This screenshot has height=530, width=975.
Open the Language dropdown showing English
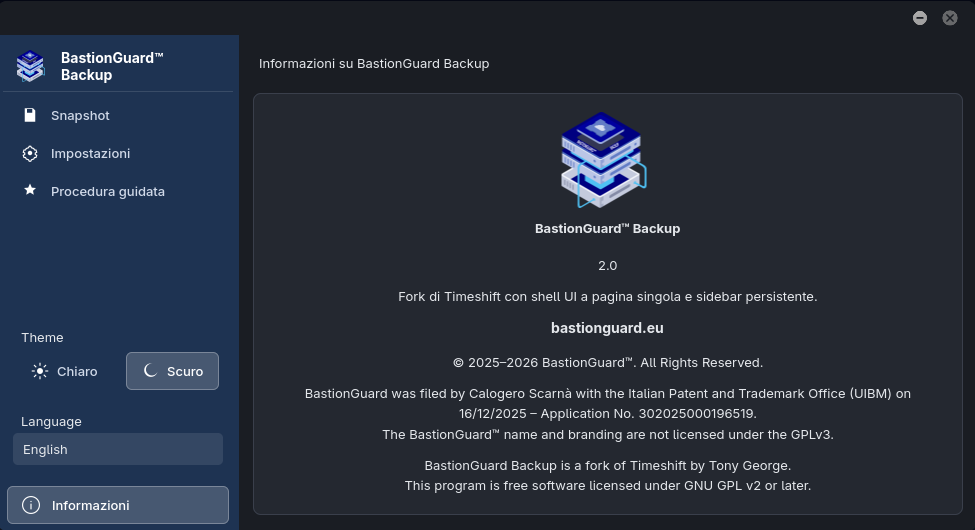click(118, 449)
